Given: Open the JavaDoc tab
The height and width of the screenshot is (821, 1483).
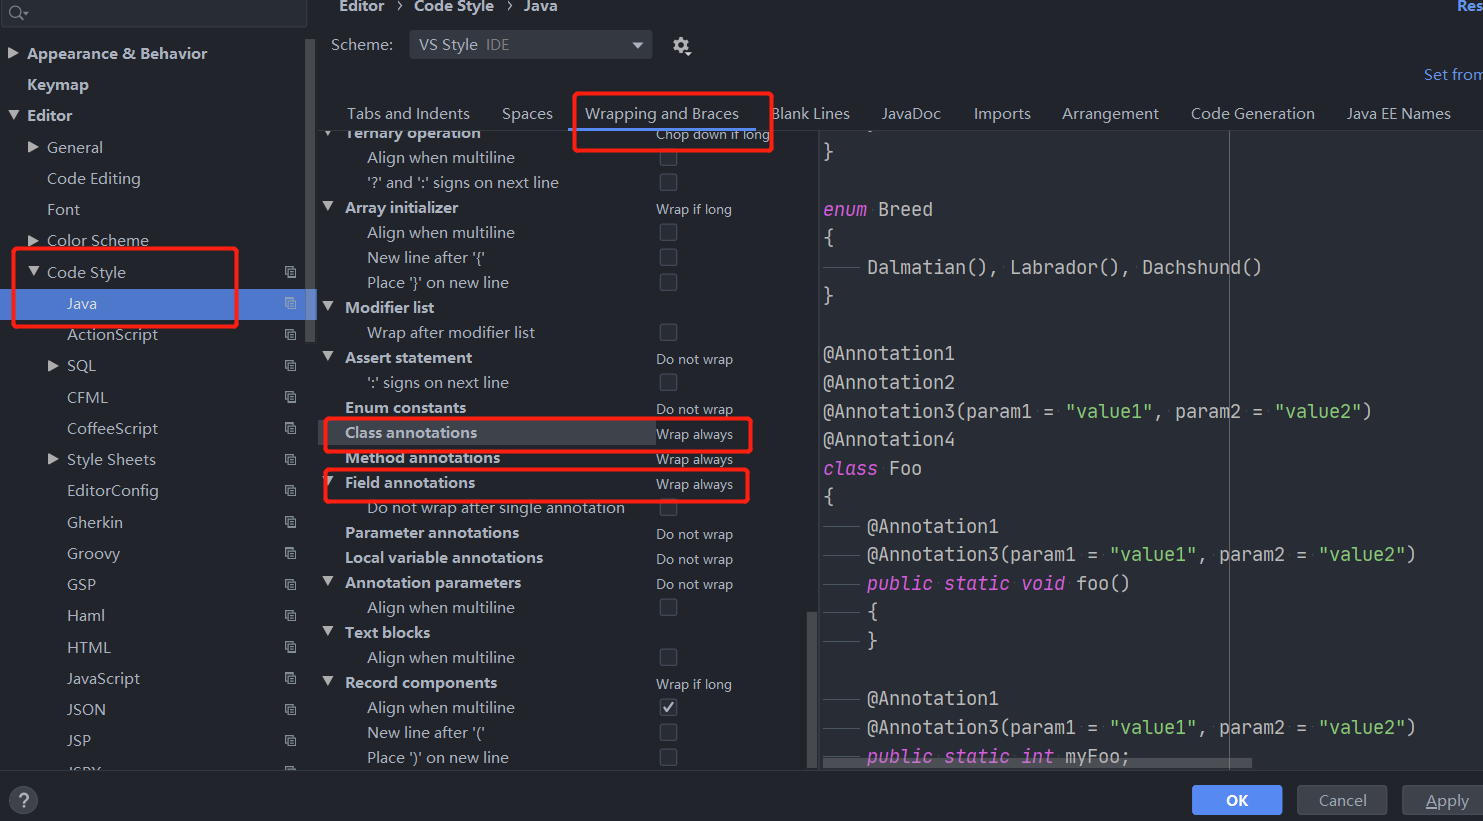Looking at the screenshot, I should [911, 113].
